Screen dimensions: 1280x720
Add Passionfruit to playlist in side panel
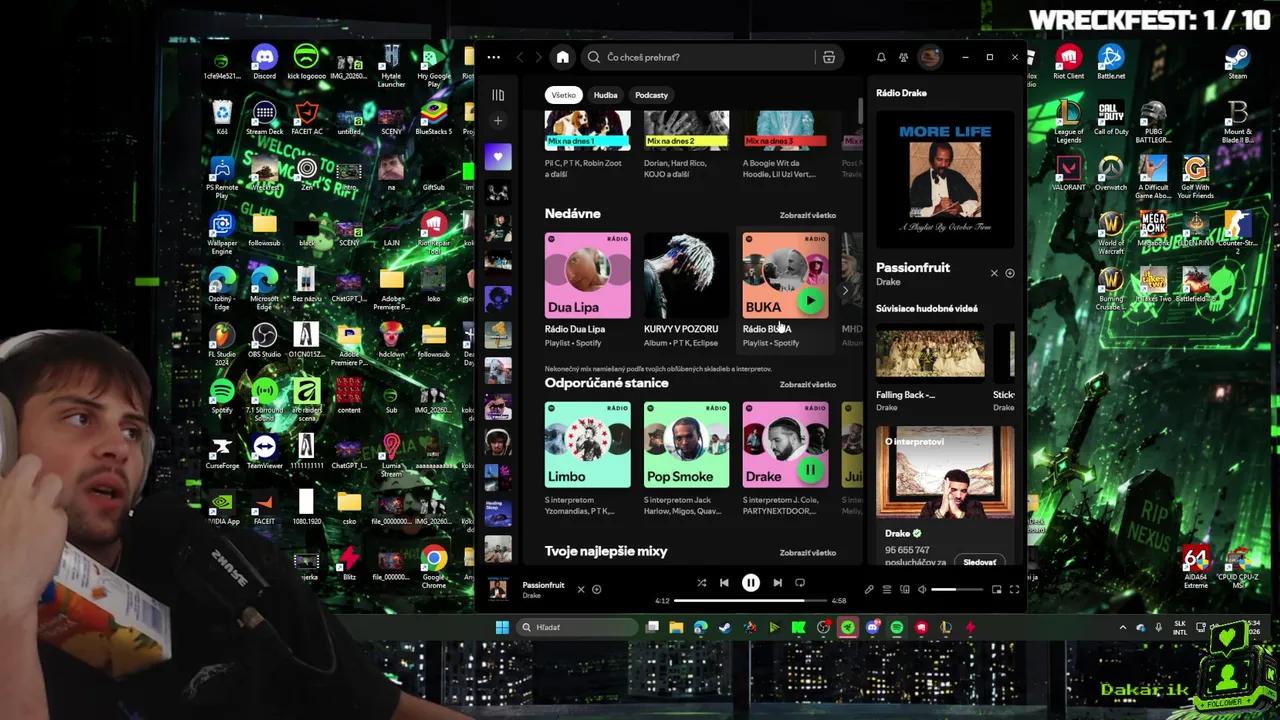(x=1010, y=273)
